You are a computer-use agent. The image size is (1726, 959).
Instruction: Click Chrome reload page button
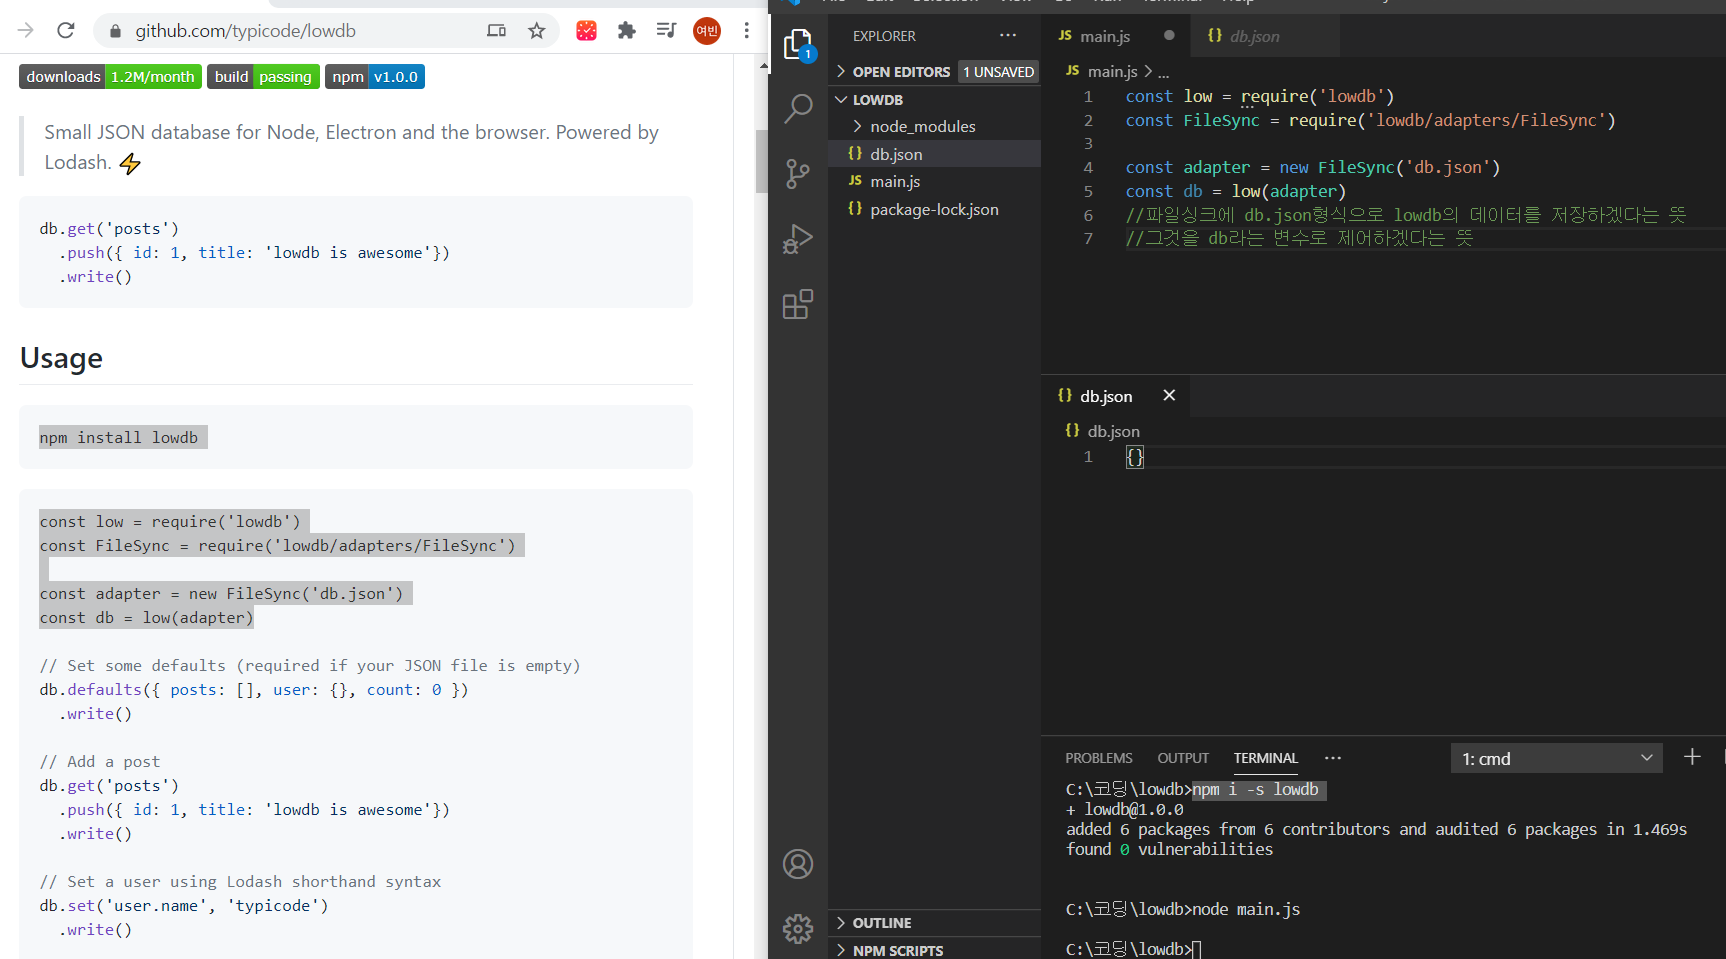(x=66, y=31)
